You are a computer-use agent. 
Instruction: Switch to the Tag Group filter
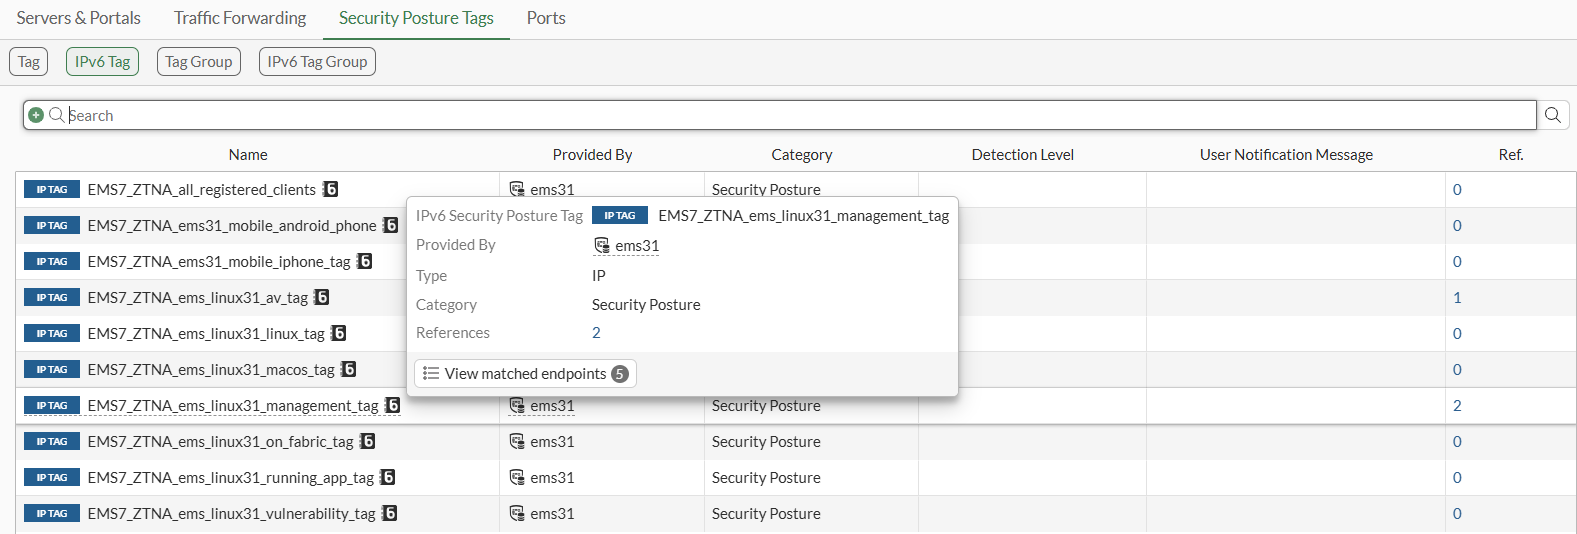[199, 61]
